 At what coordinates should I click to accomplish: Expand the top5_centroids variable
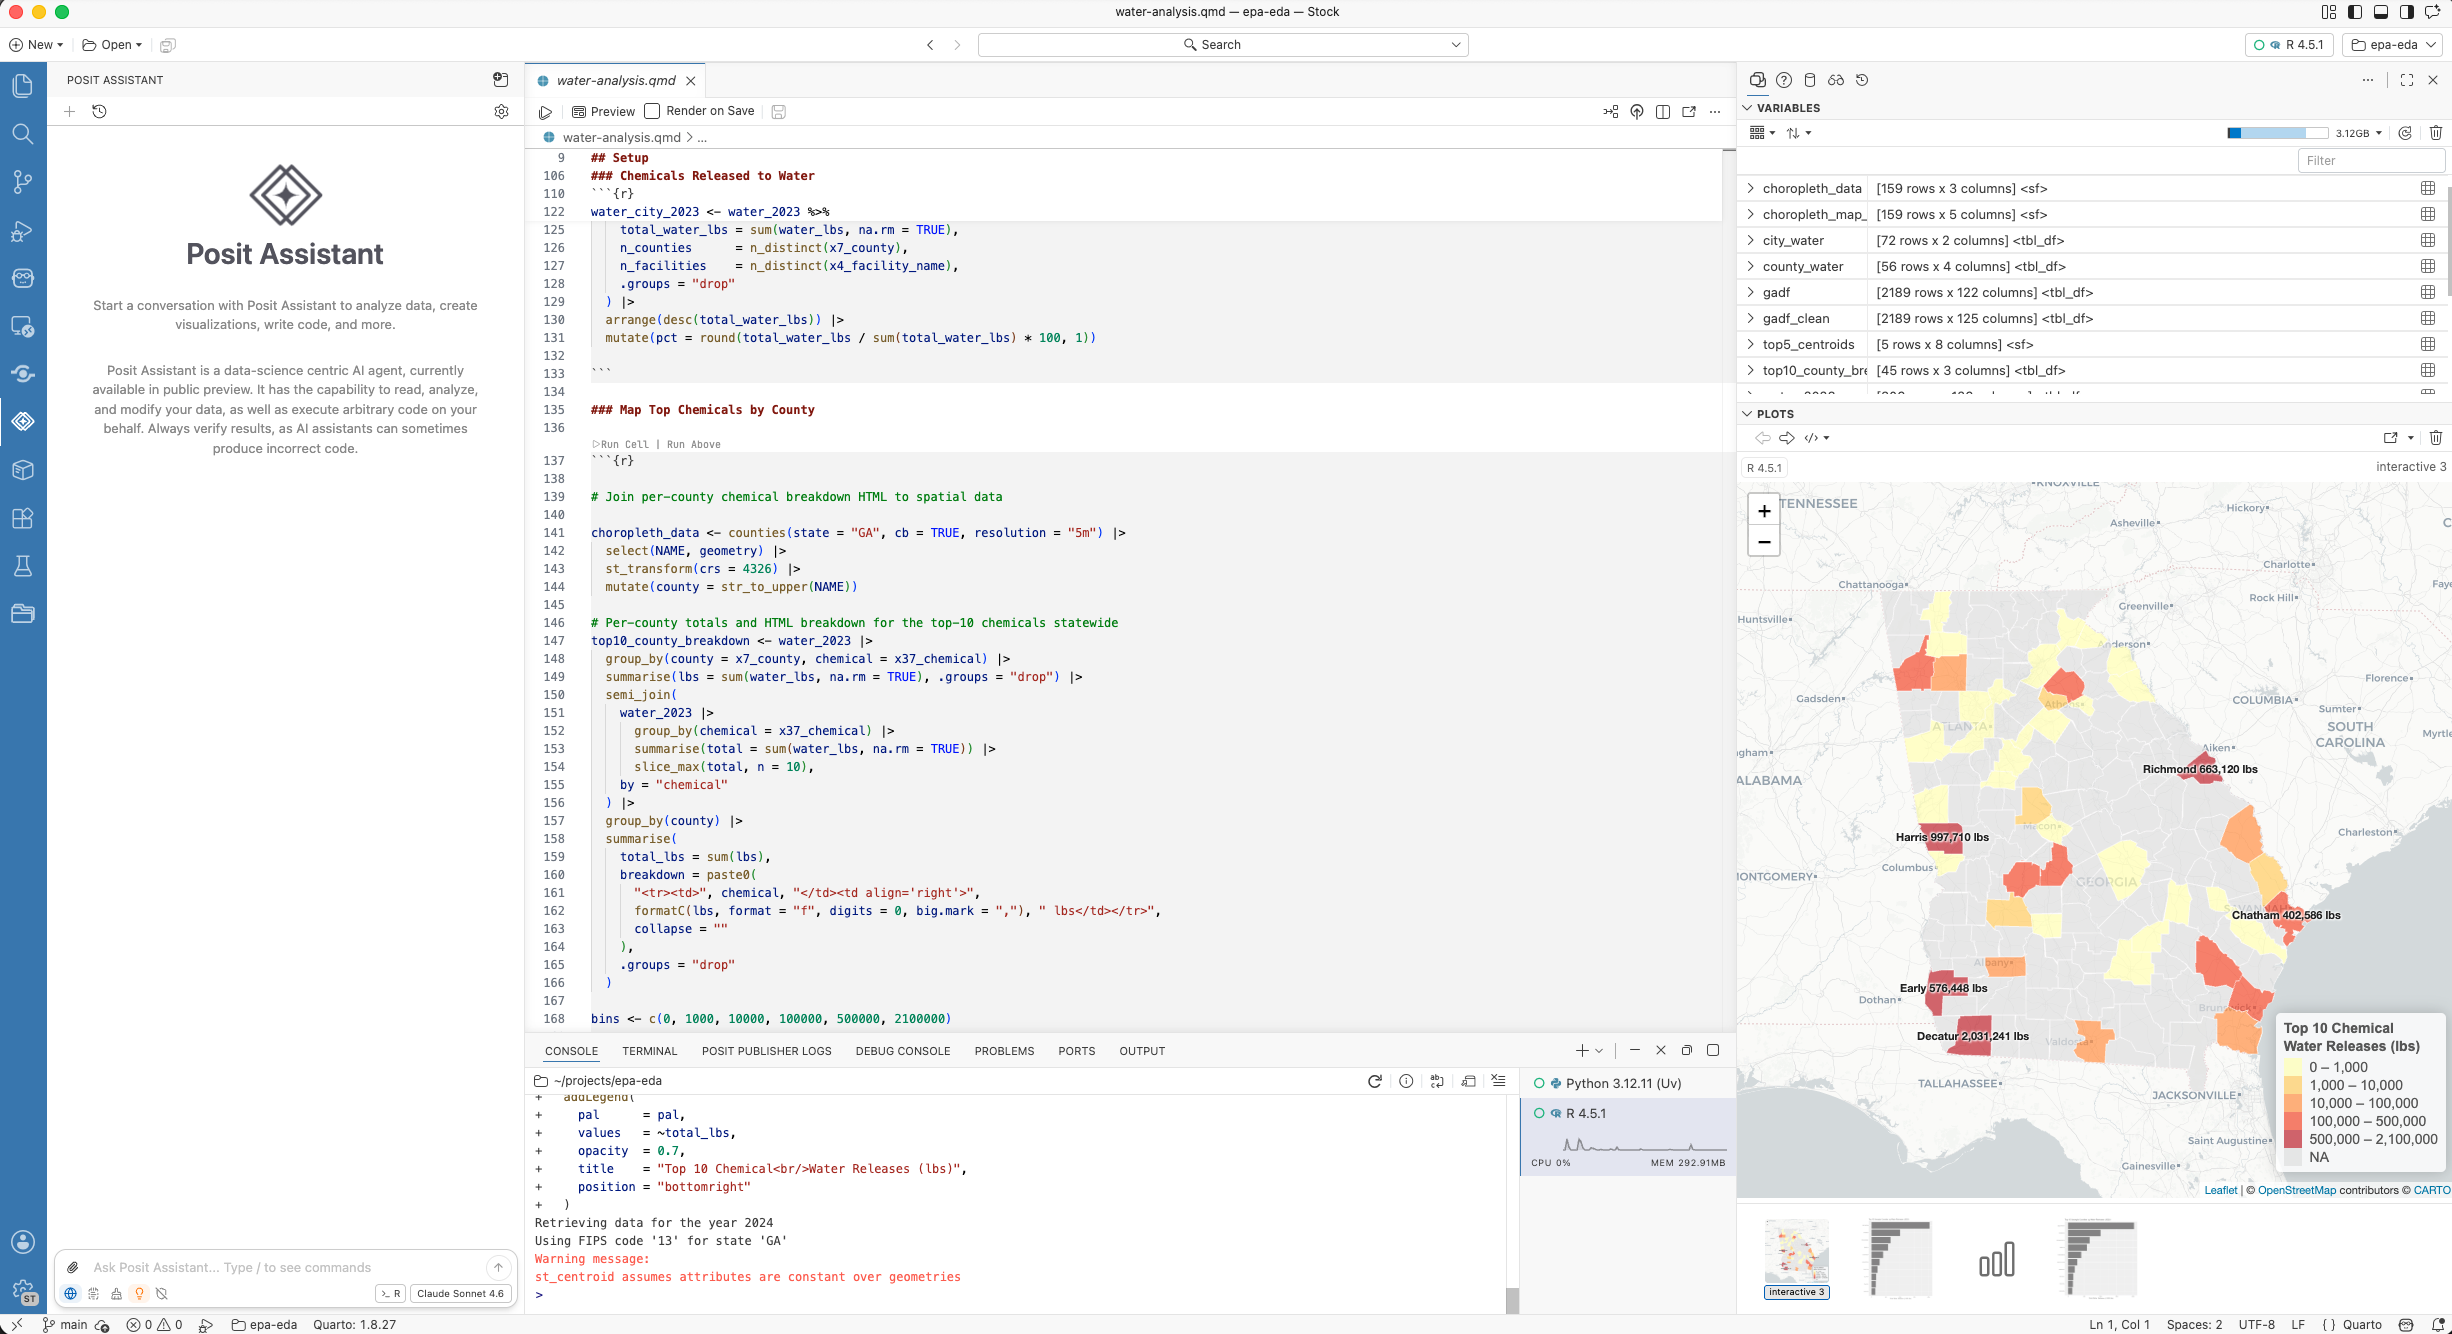pos(1750,345)
